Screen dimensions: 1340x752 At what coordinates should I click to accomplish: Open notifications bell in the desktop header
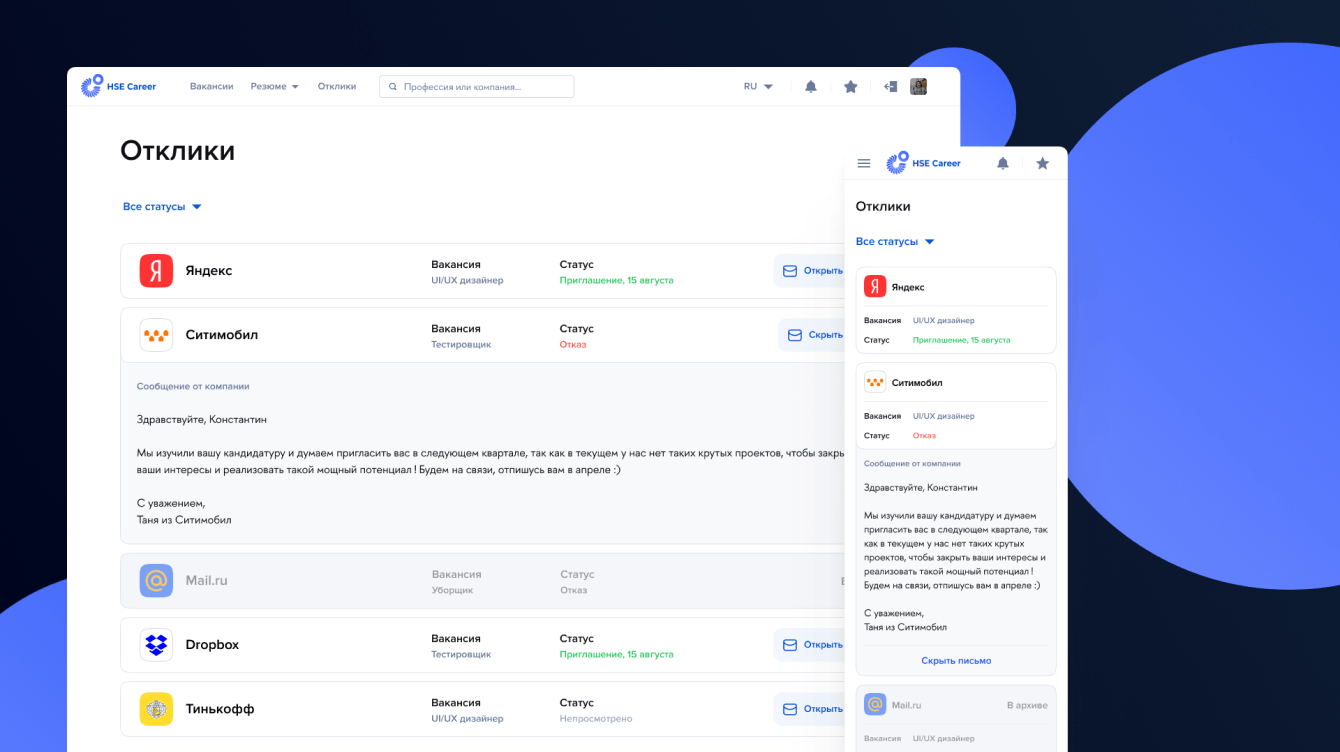(811, 87)
